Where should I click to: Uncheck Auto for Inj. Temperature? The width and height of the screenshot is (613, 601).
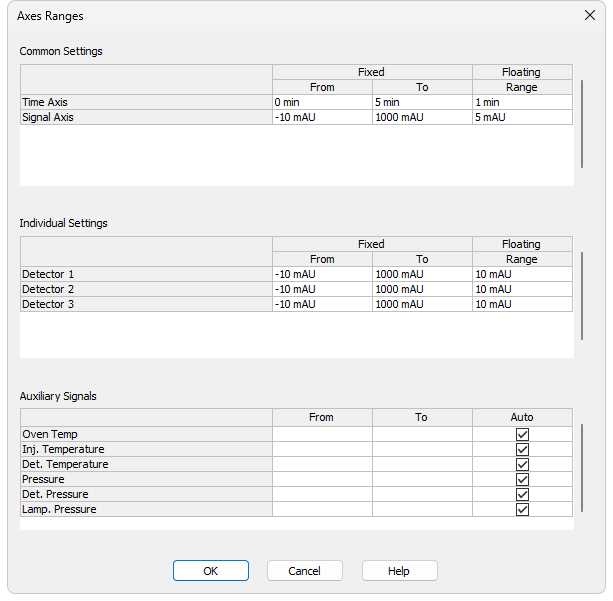522,449
